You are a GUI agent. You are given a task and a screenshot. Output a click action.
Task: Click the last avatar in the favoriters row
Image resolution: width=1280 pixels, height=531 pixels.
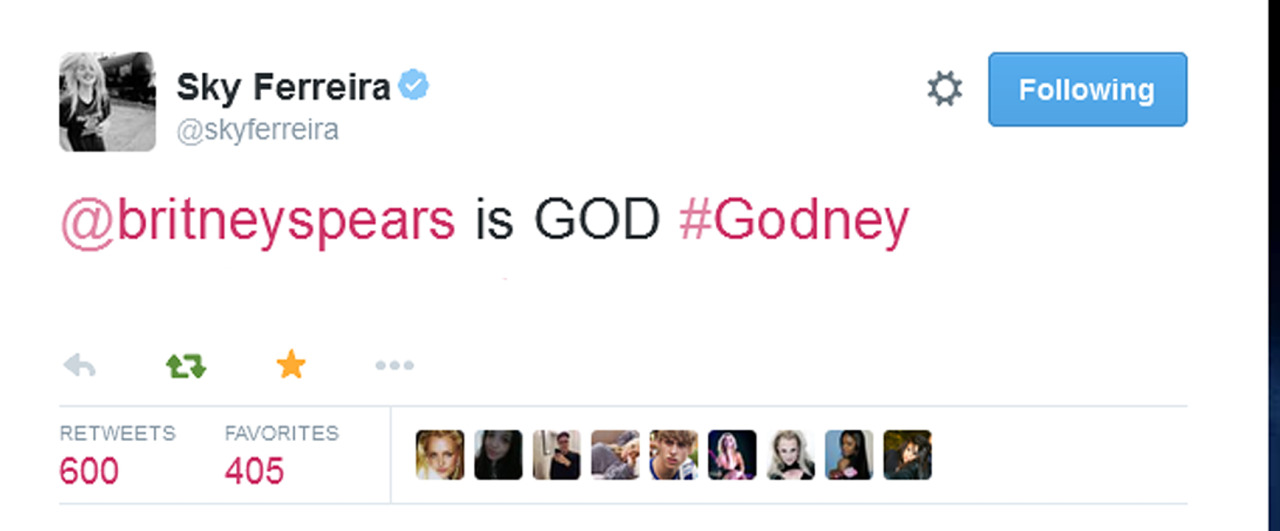(x=907, y=455)
